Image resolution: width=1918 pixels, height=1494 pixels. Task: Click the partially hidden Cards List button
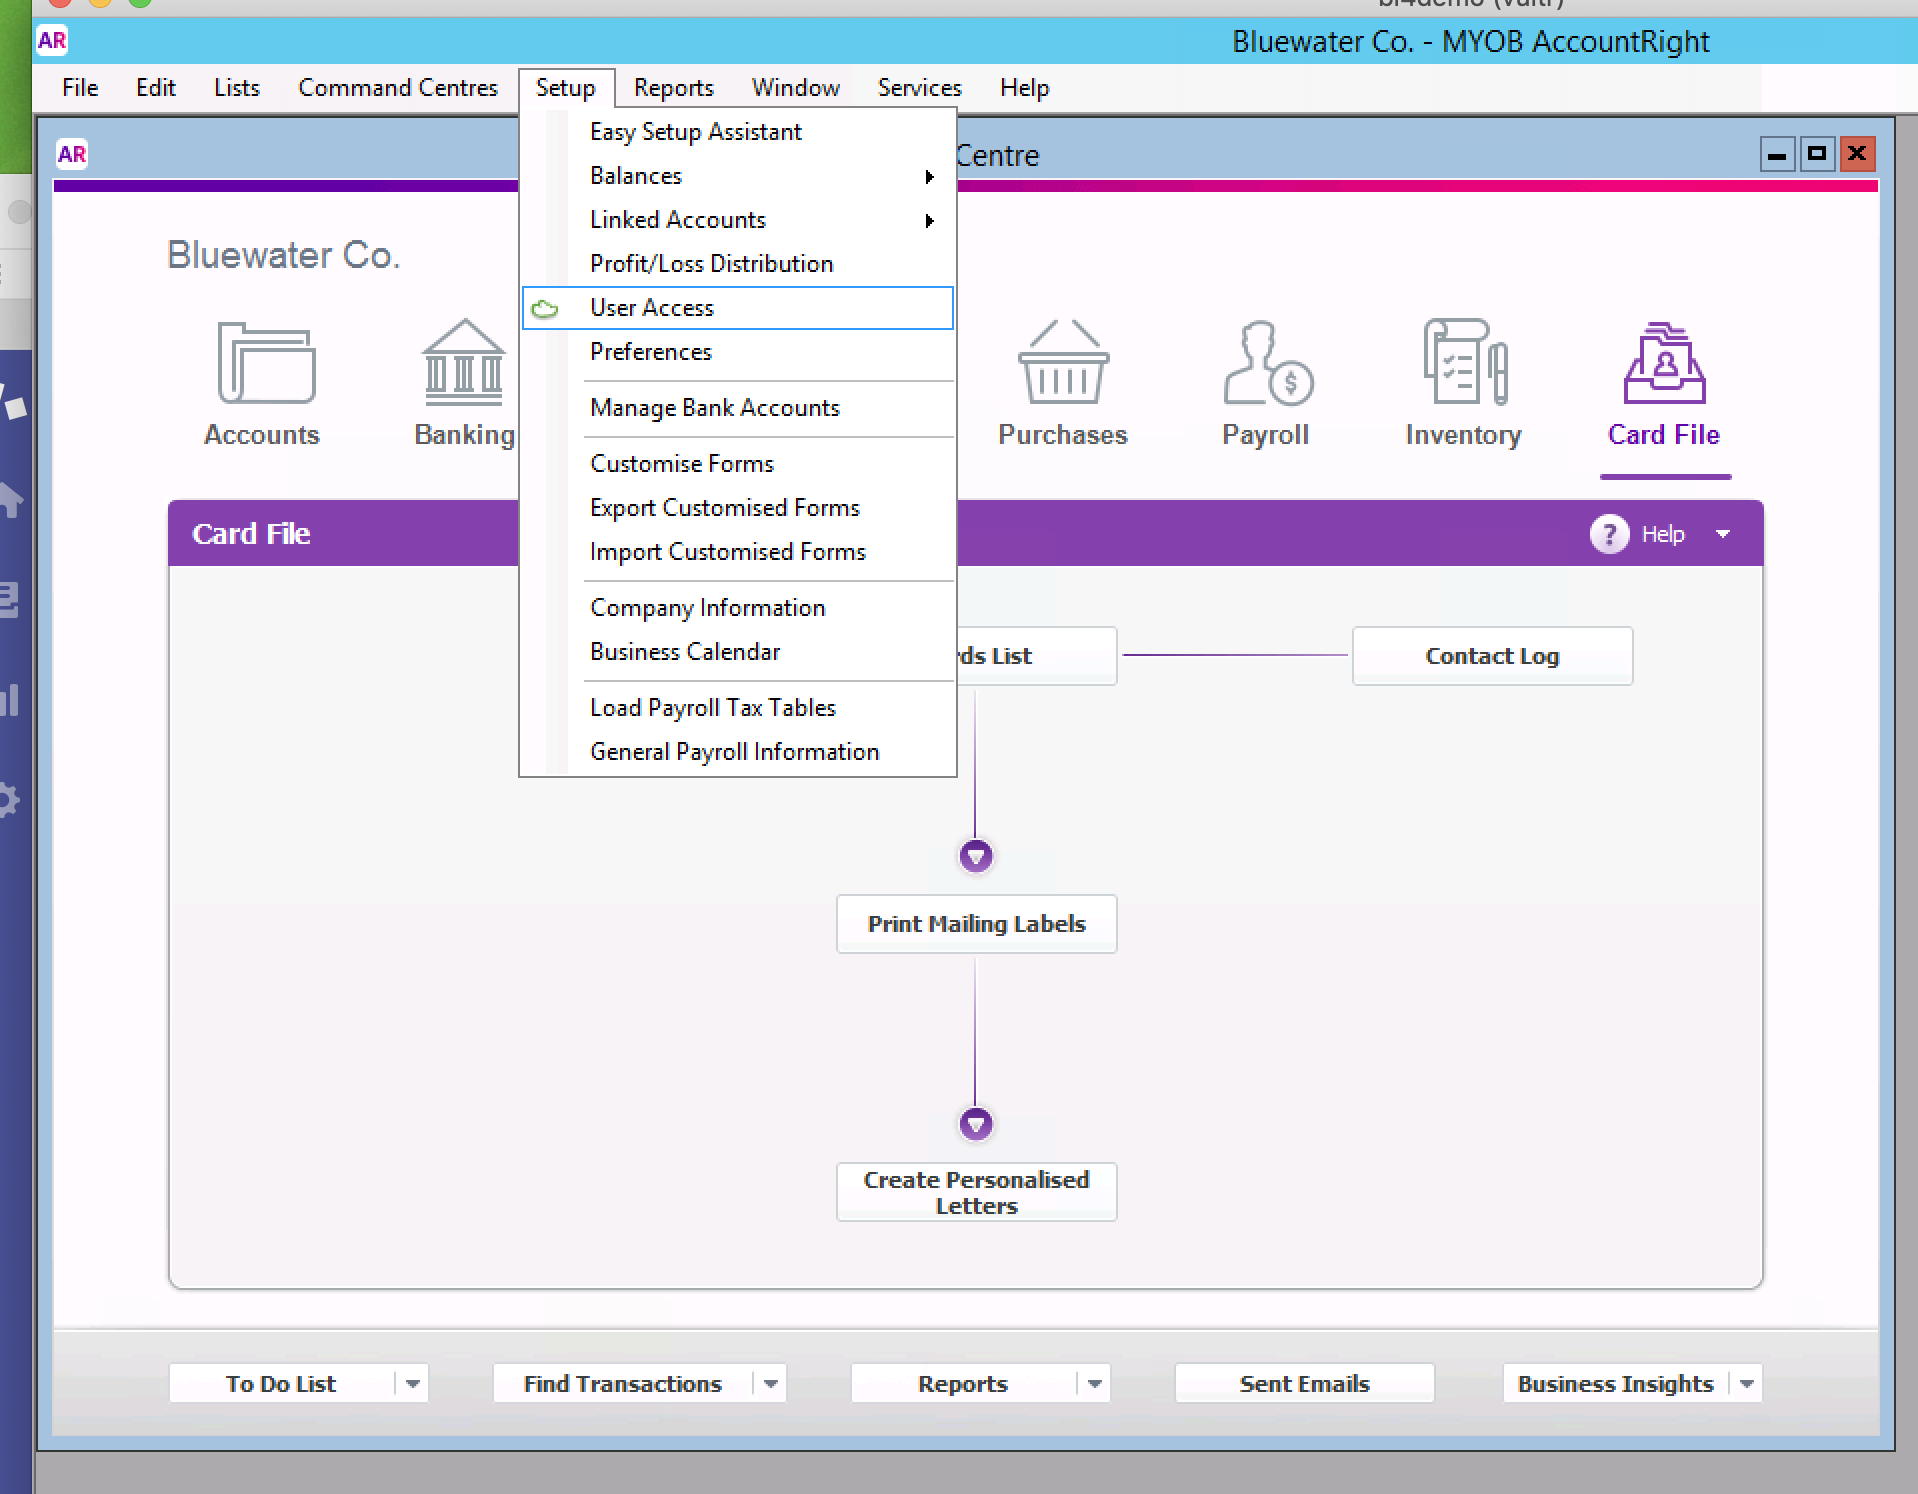[x=1036, y=656]
